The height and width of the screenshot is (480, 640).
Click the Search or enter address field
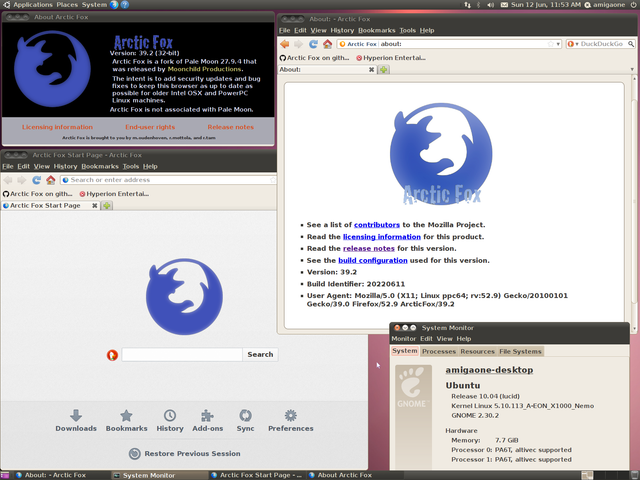pos(168,180)
